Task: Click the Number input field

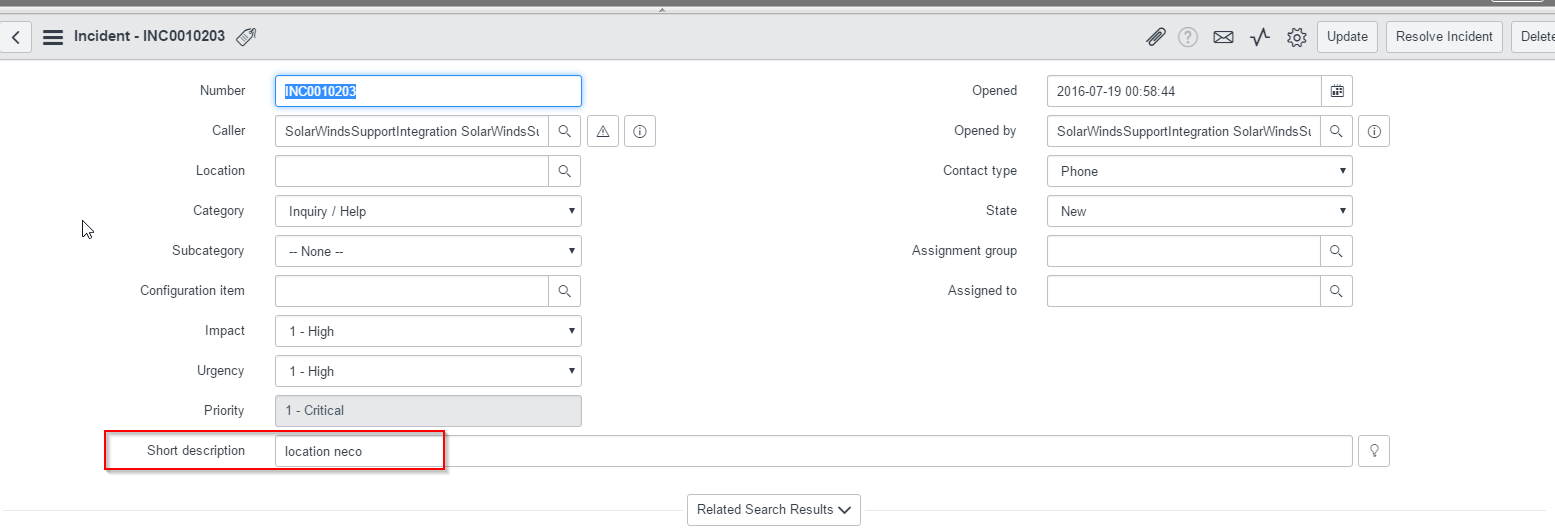Action: coord(428,91)
